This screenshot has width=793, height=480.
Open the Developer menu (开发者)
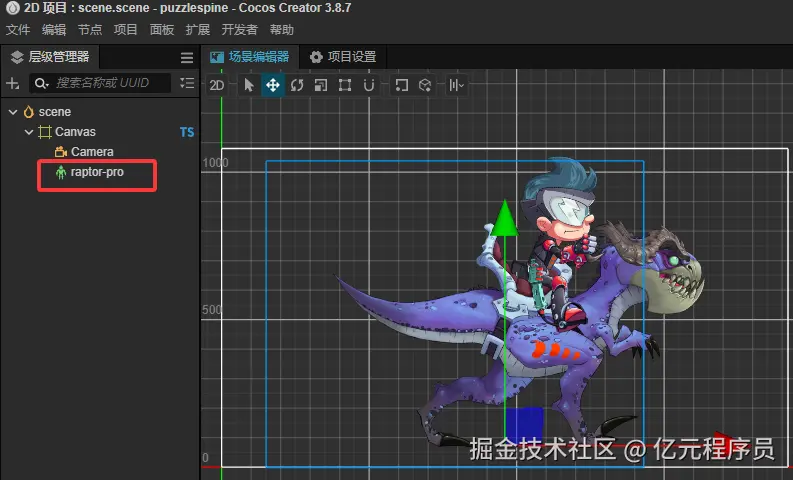pos(239,30)
